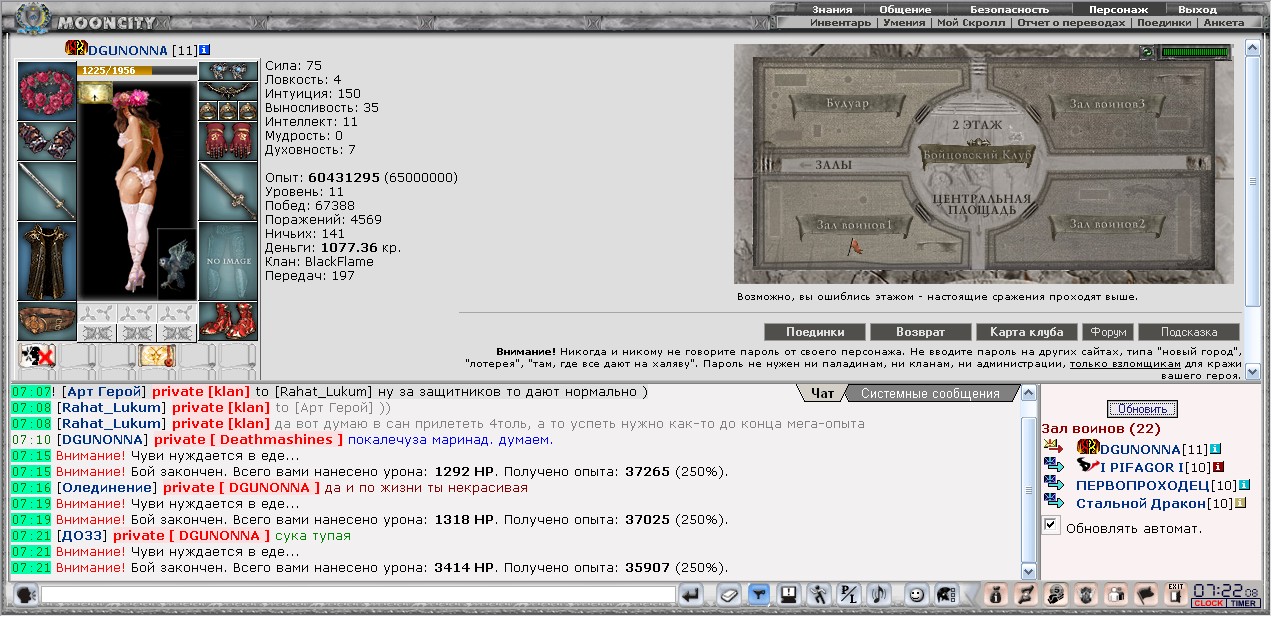The image size is (1272, 617).
Task: Click the helmet icon next to the smiley
Action: (945, 595)
